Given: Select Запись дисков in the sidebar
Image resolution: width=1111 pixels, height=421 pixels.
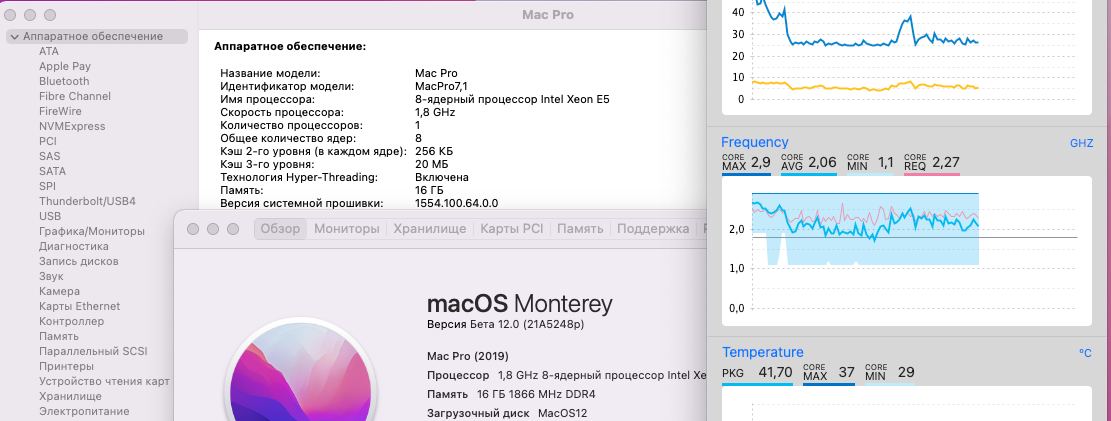Looking at the screenshot, I should pyautogui.click(x=79, y=261).
